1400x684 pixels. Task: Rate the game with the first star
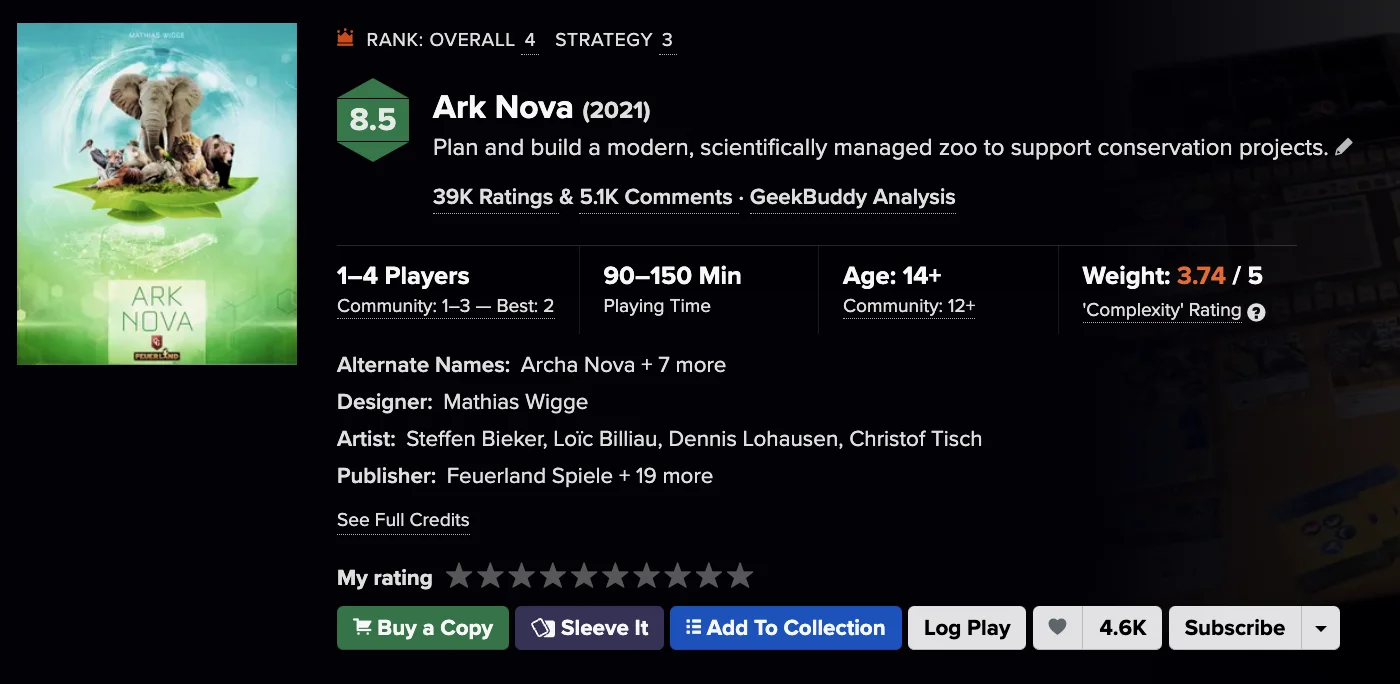[x=459, y=577]
